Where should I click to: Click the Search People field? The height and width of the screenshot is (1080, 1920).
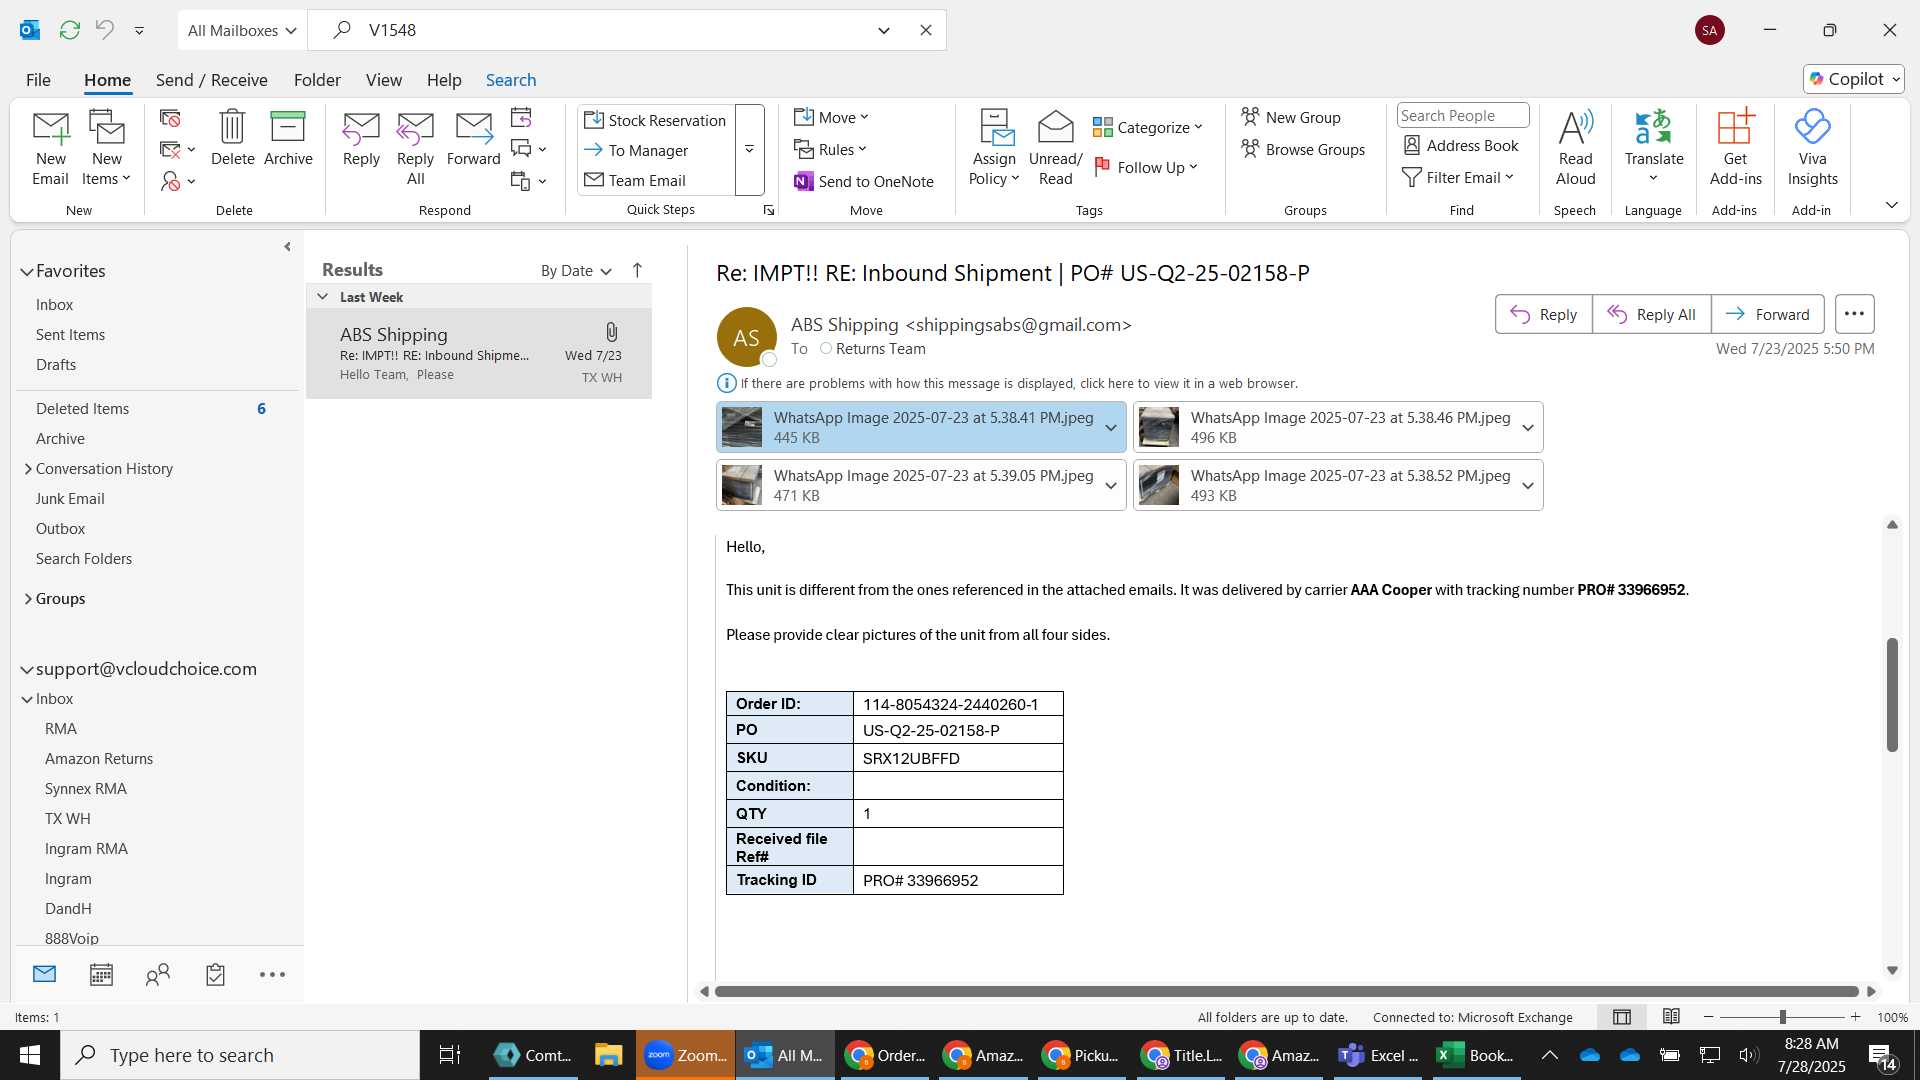tap(1462, 116)
